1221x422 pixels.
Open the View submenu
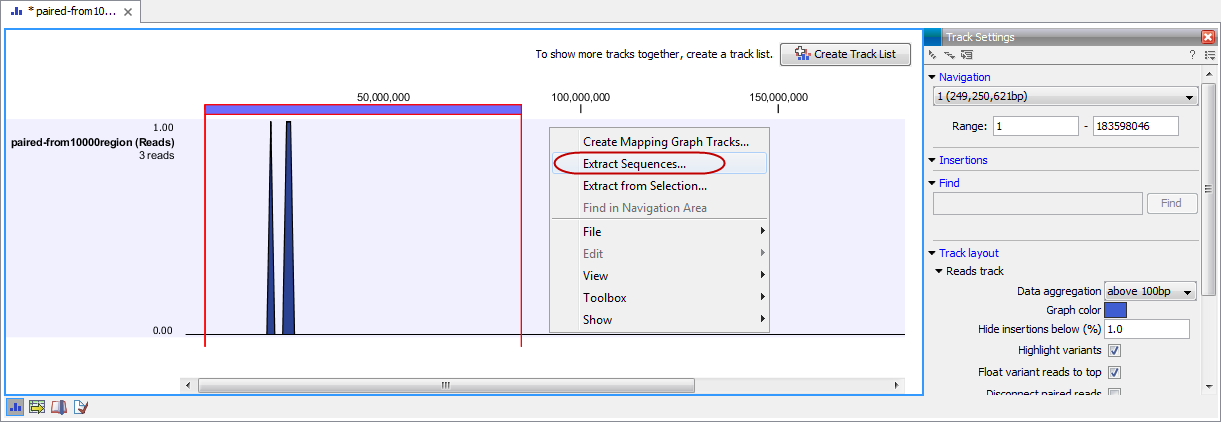point(659,276)
